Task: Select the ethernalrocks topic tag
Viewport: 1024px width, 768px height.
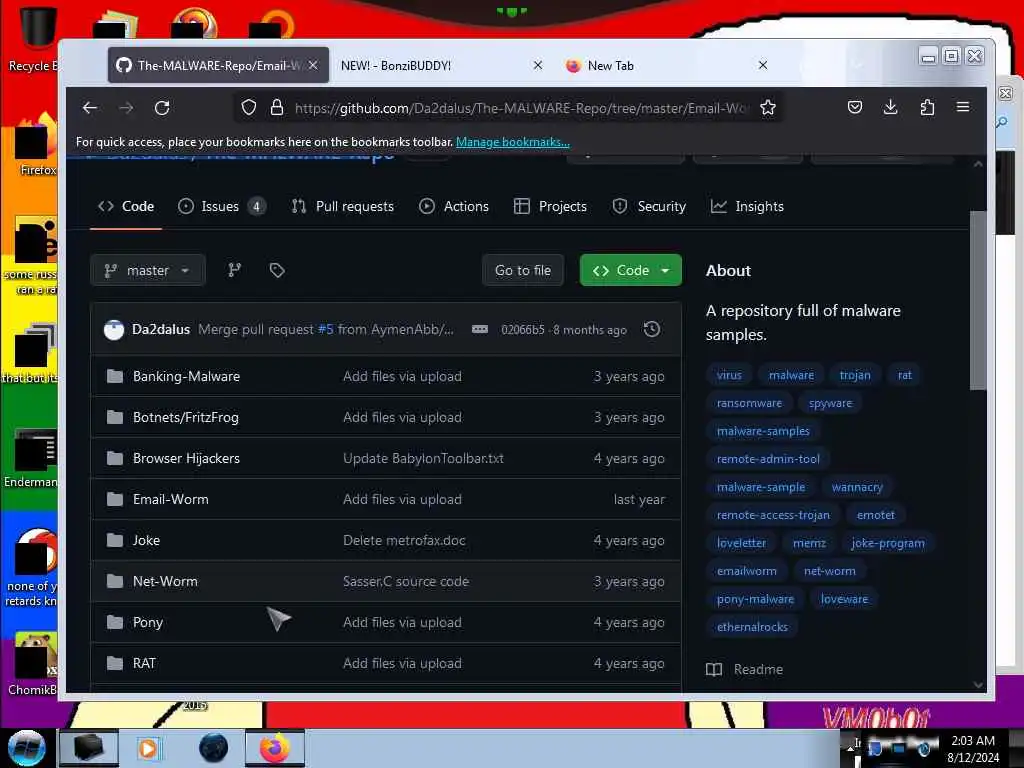Action: pyautogui.click(x=752, y=627)
